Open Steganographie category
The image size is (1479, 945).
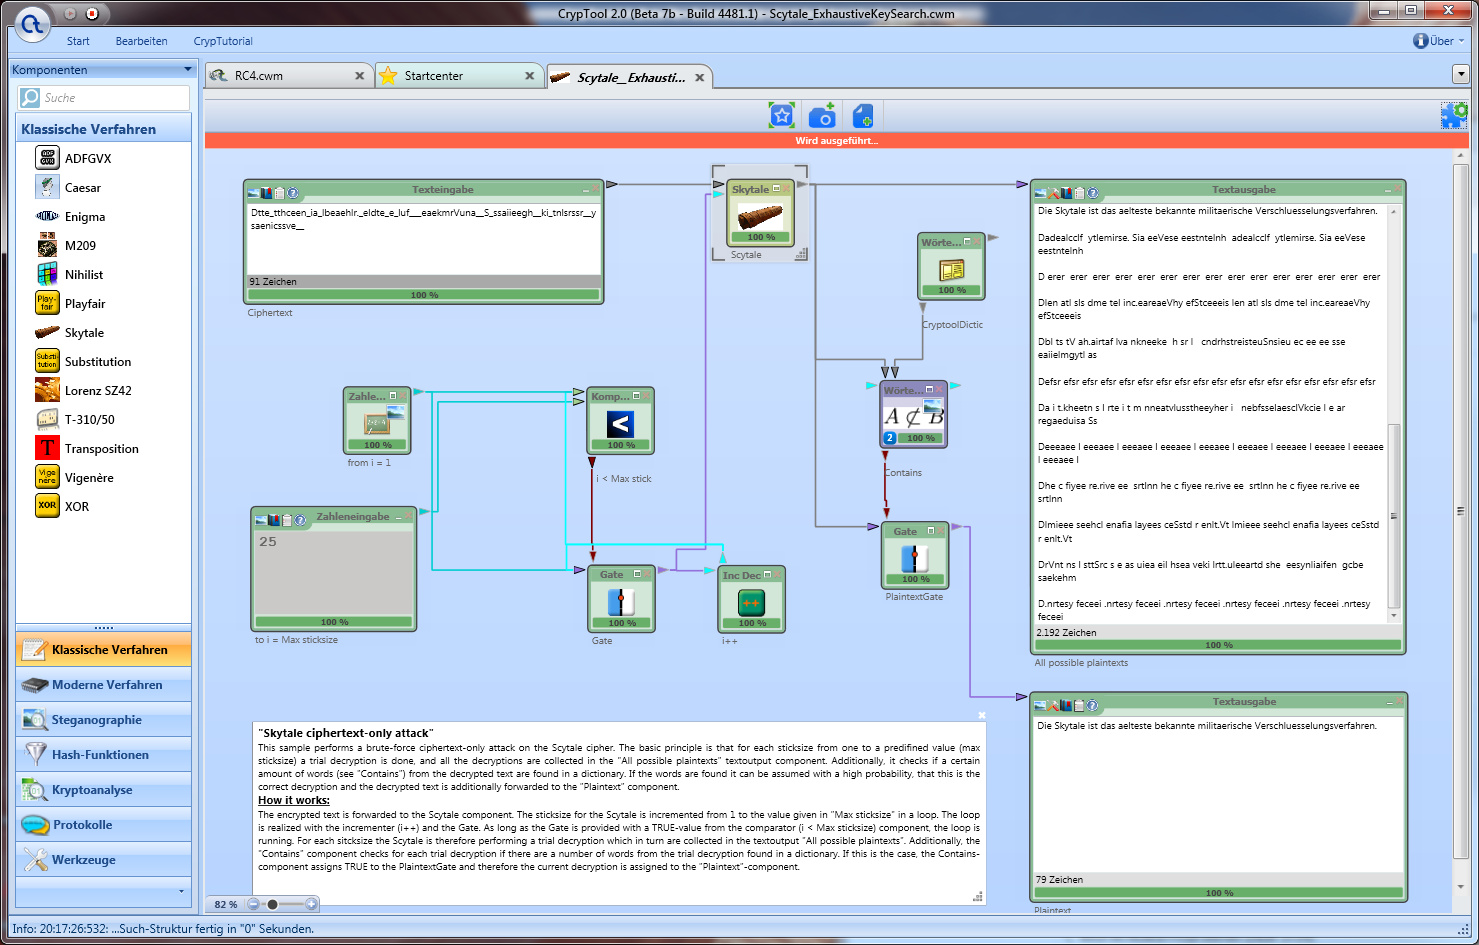(104, 720)
